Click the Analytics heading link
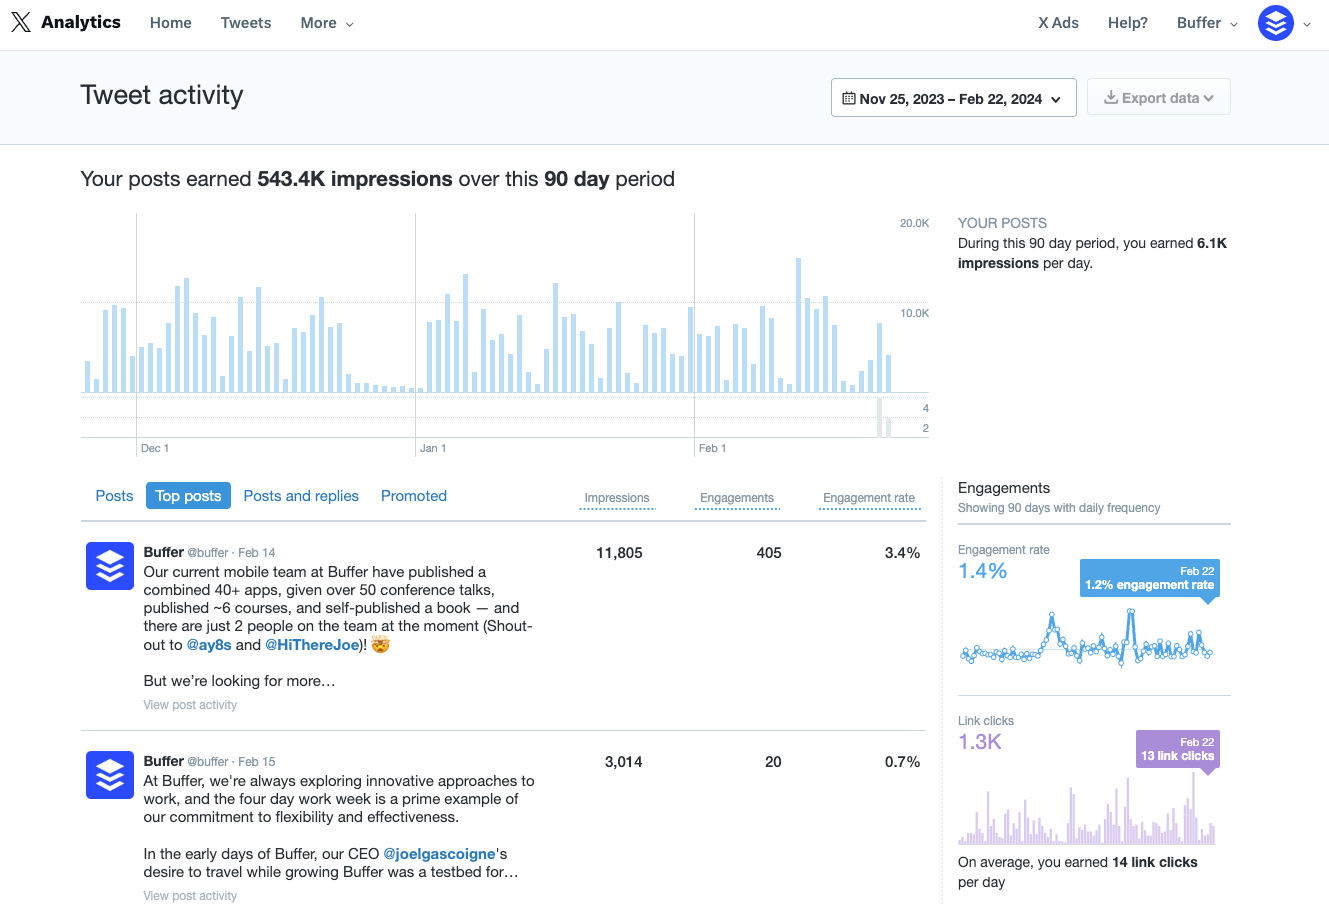This screenshot has width=1329, height=905. point(81,22)
